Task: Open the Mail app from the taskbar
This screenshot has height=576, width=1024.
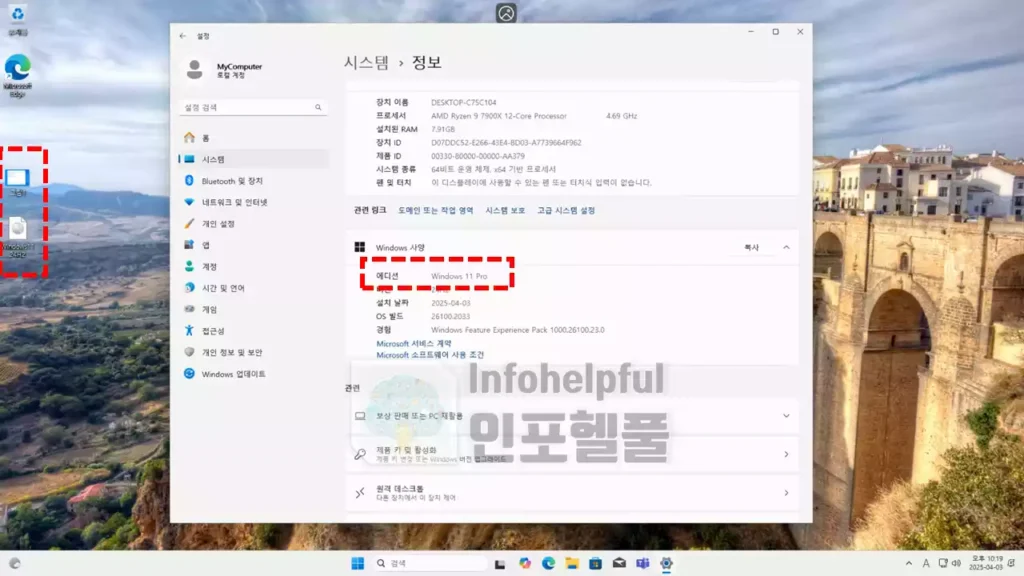Action: point(619,564)
